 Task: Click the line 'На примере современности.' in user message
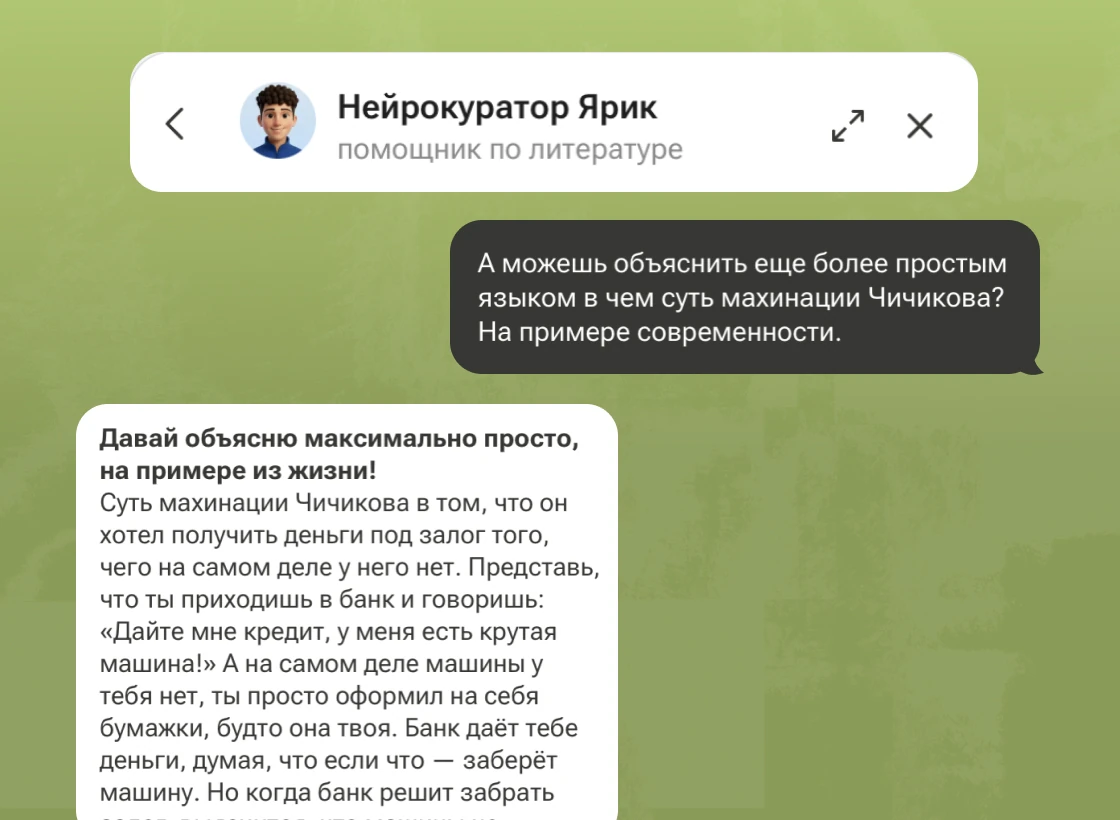[x=659, y=331]
